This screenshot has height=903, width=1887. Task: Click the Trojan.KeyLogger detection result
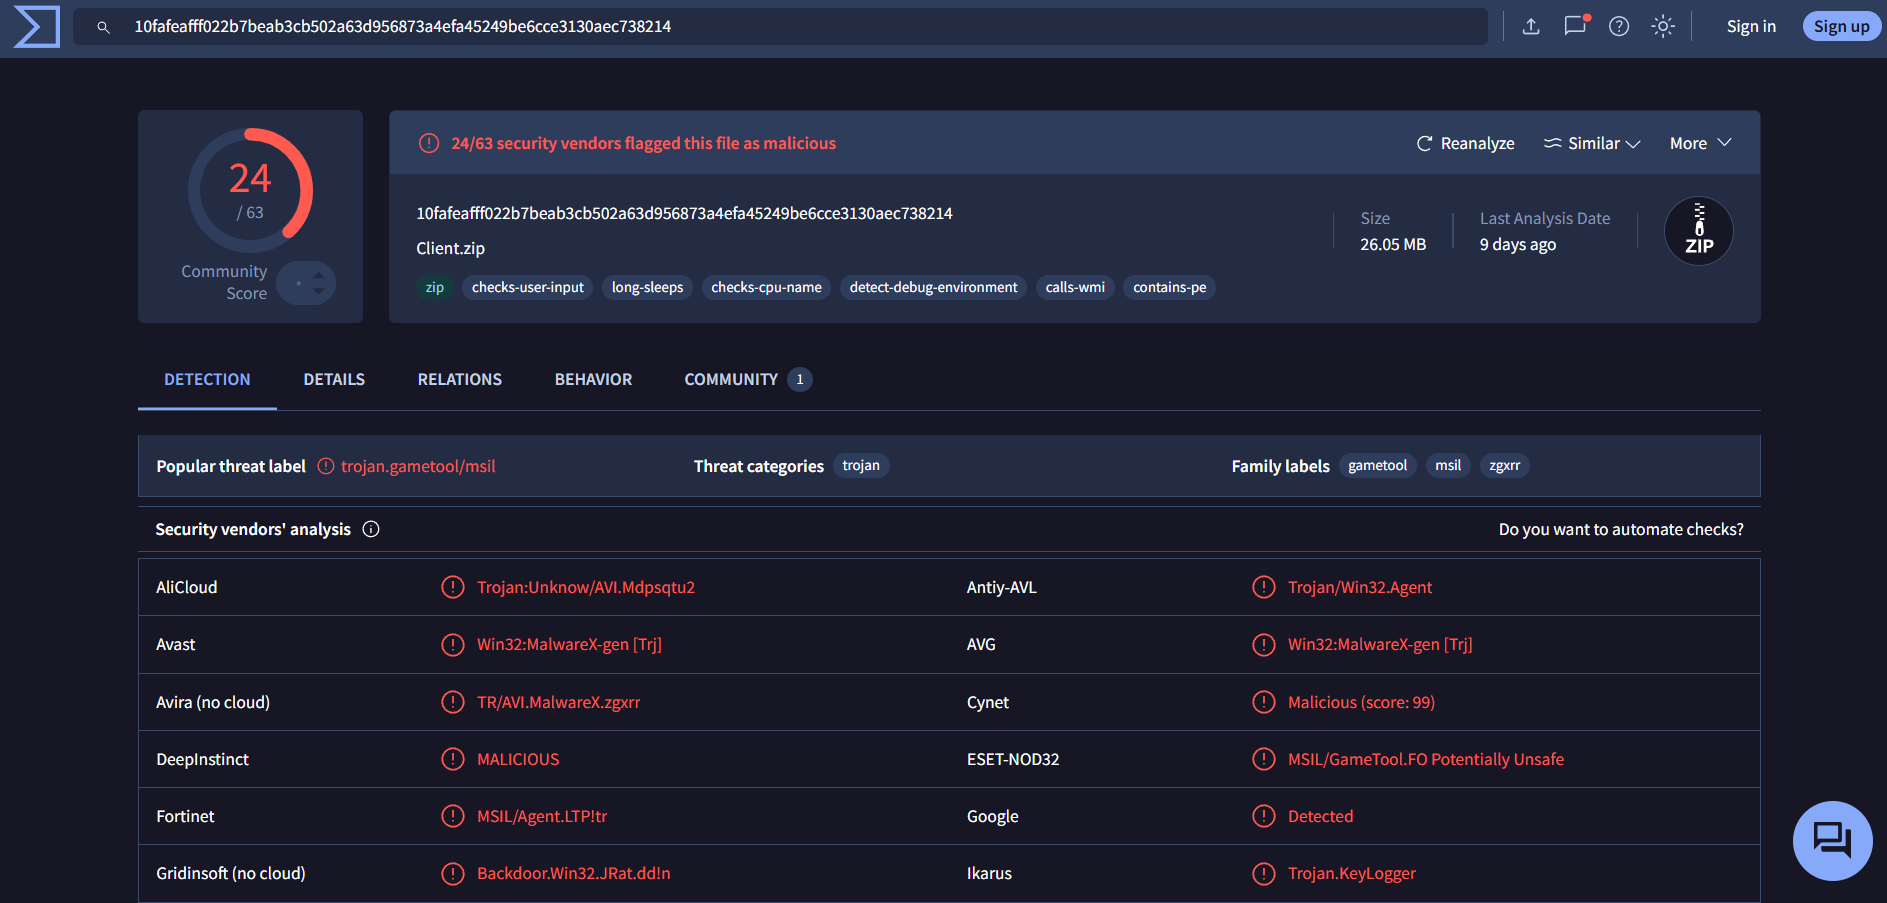click(1352, 874)
